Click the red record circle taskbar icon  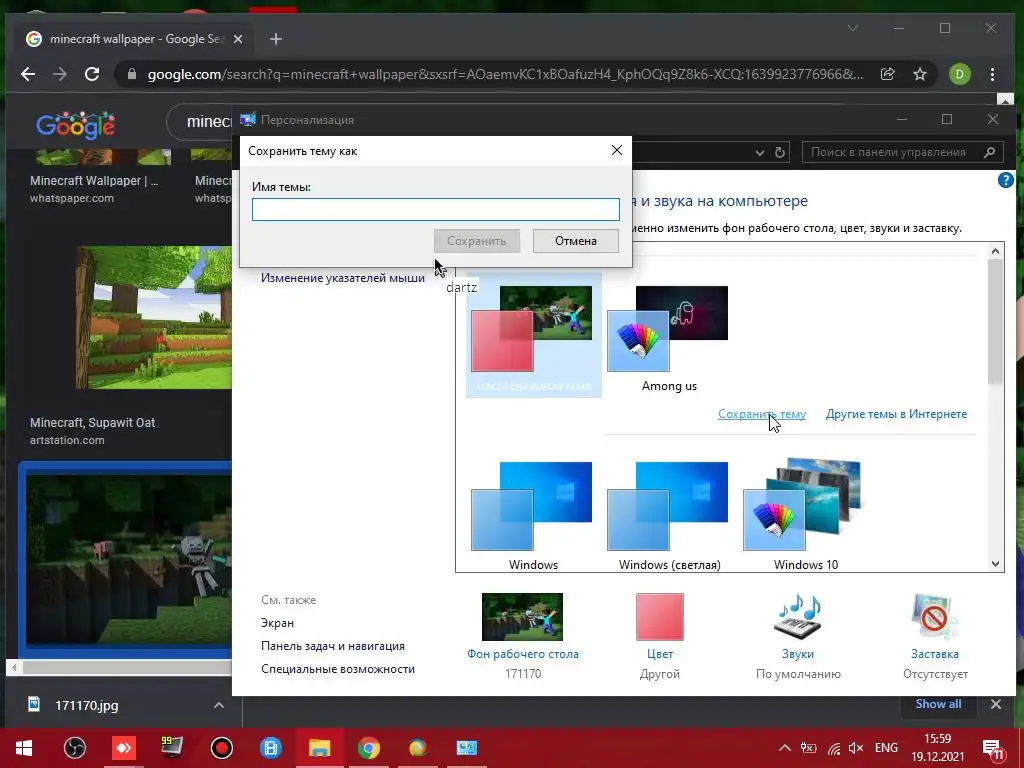point(221,748)
